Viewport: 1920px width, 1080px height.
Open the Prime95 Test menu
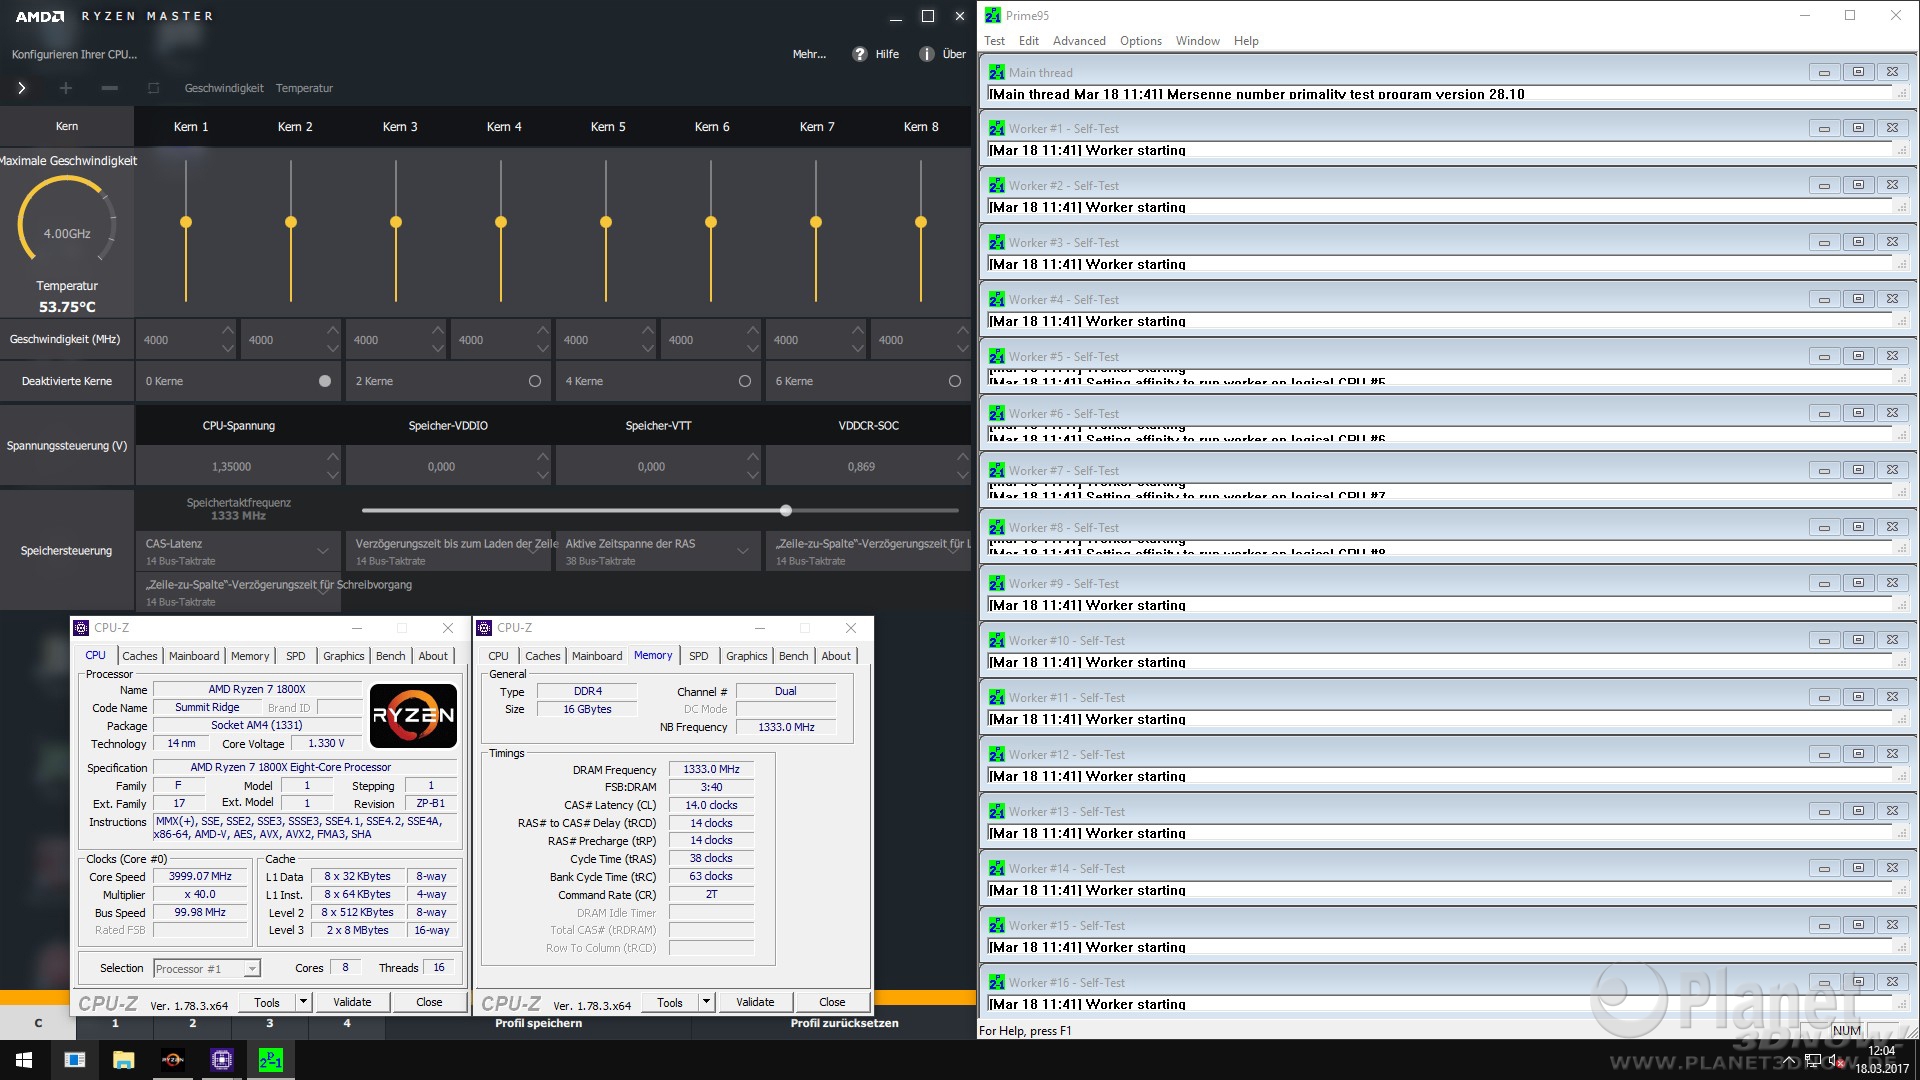(994, 41)
